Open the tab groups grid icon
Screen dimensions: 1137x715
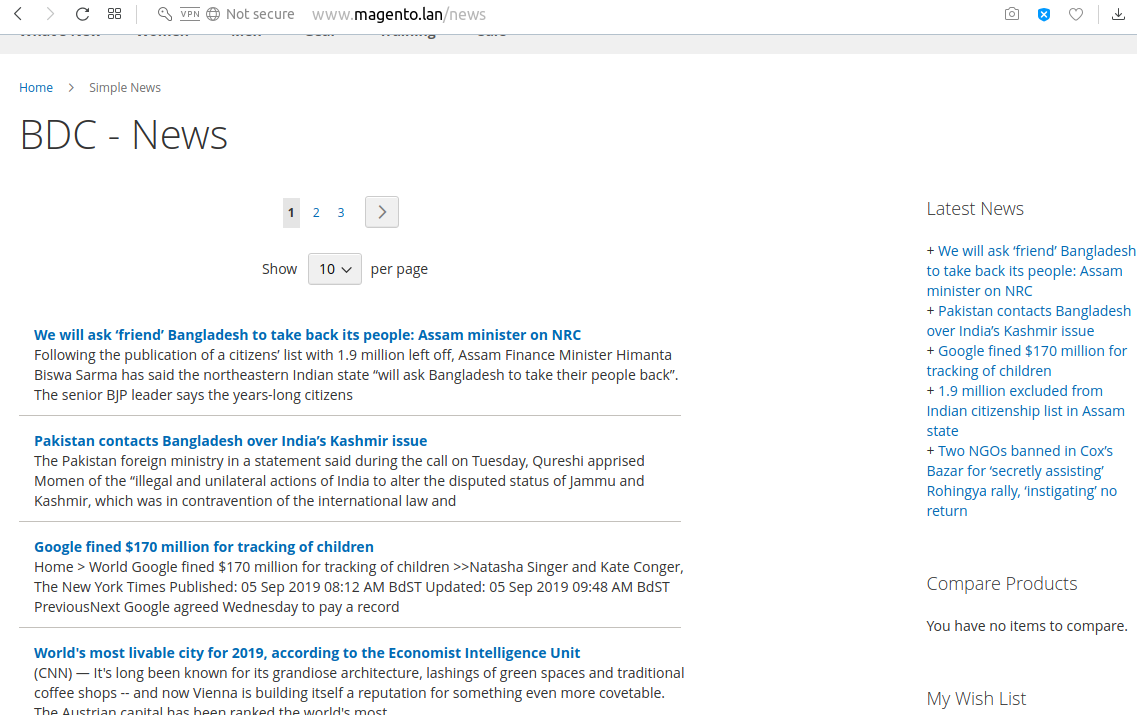(x=114, y=13)
